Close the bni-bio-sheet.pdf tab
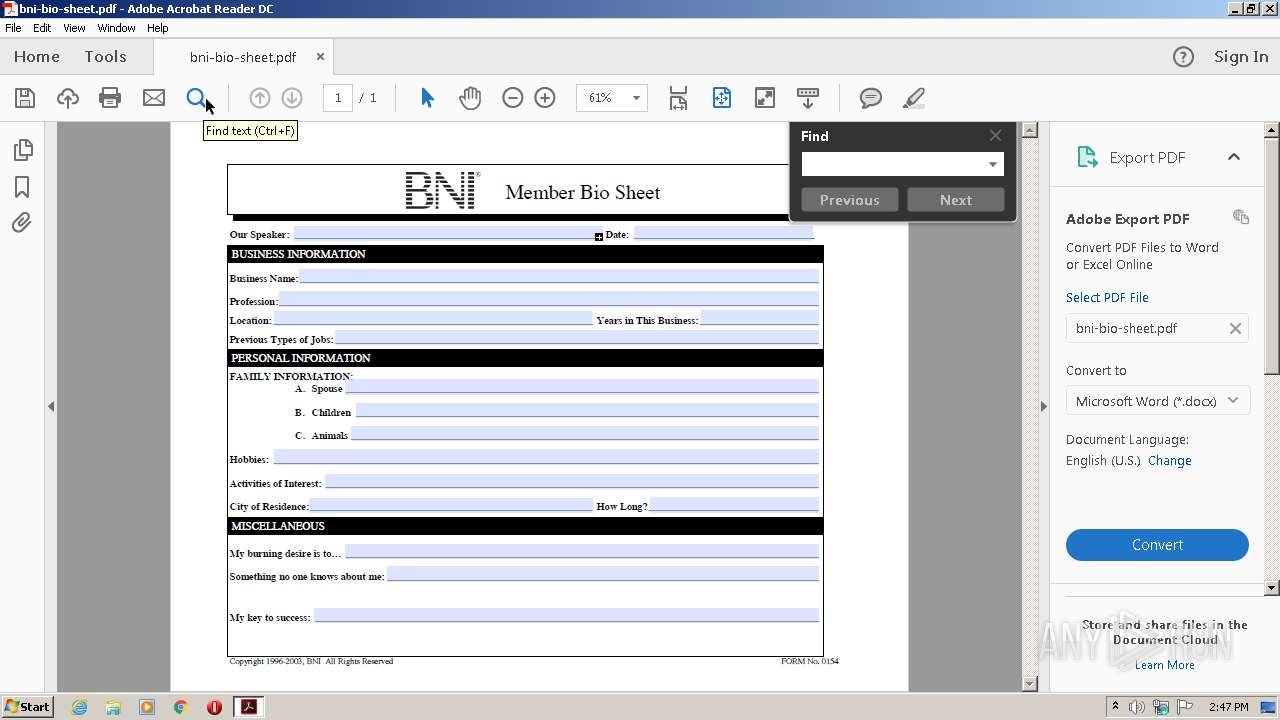Image resolution: width=1280 pixels, height=720 pixels. pos(320,57)
